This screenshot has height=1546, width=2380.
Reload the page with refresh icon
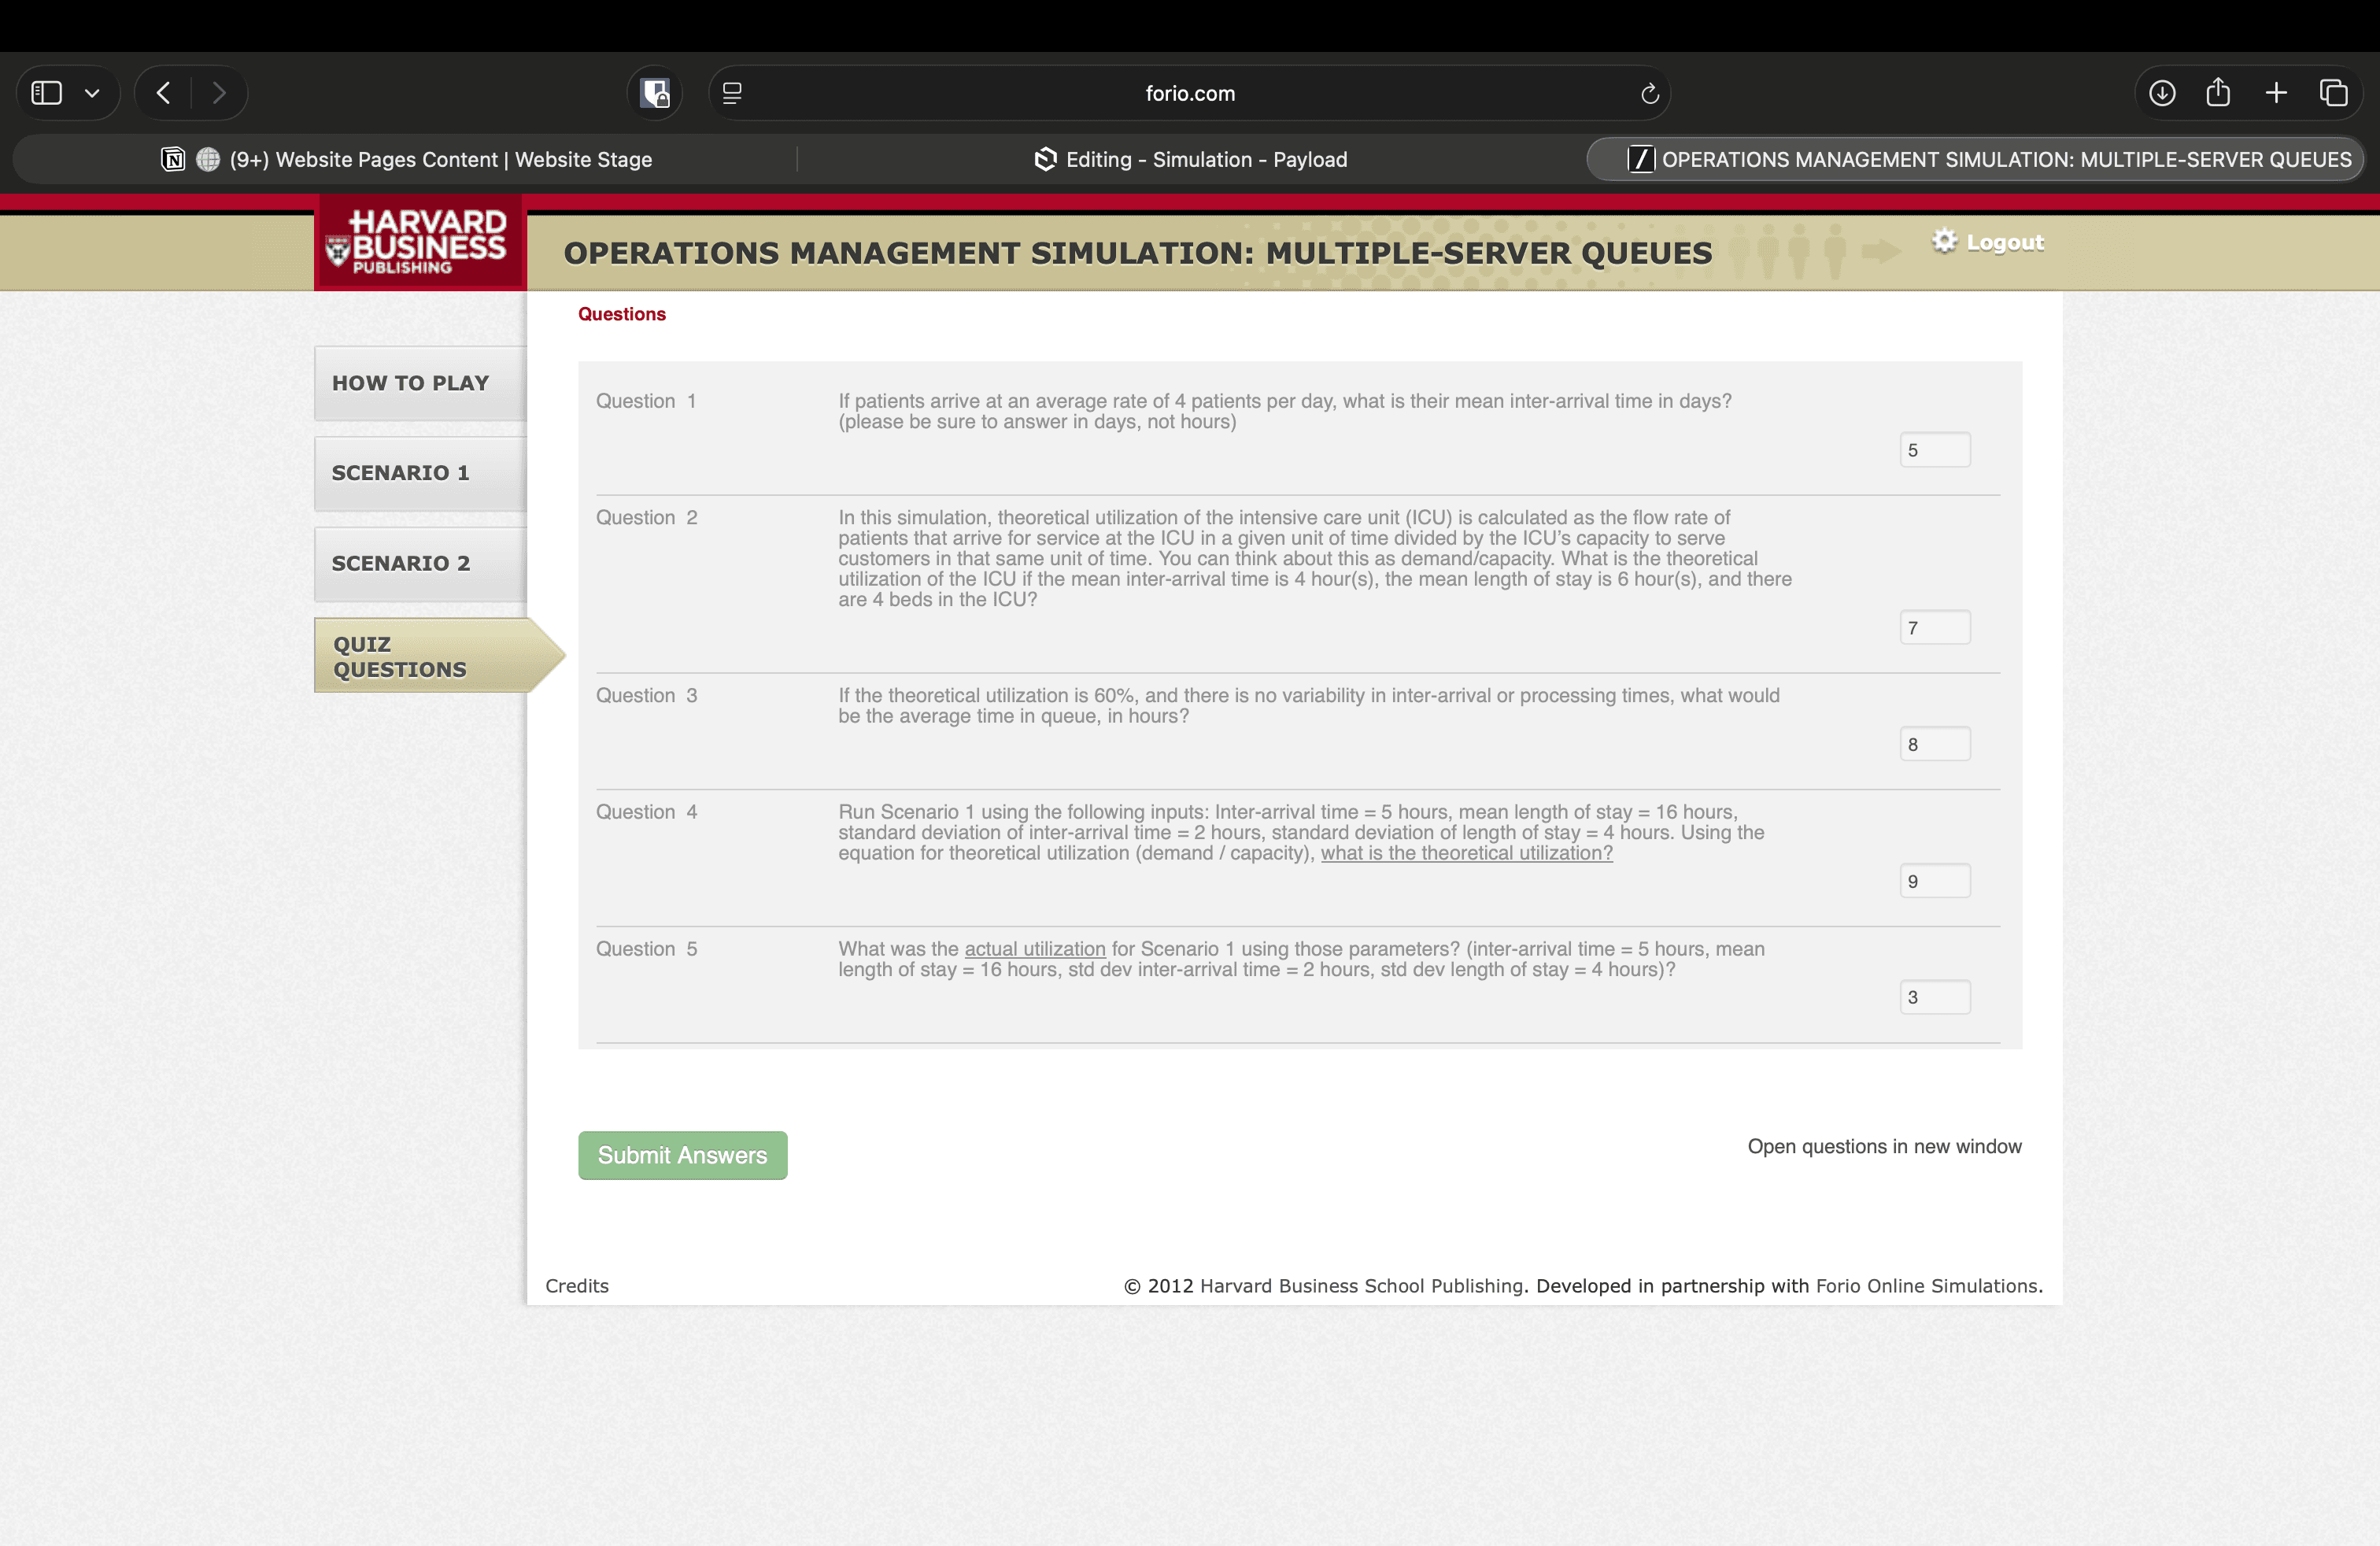pos(1649,93)
